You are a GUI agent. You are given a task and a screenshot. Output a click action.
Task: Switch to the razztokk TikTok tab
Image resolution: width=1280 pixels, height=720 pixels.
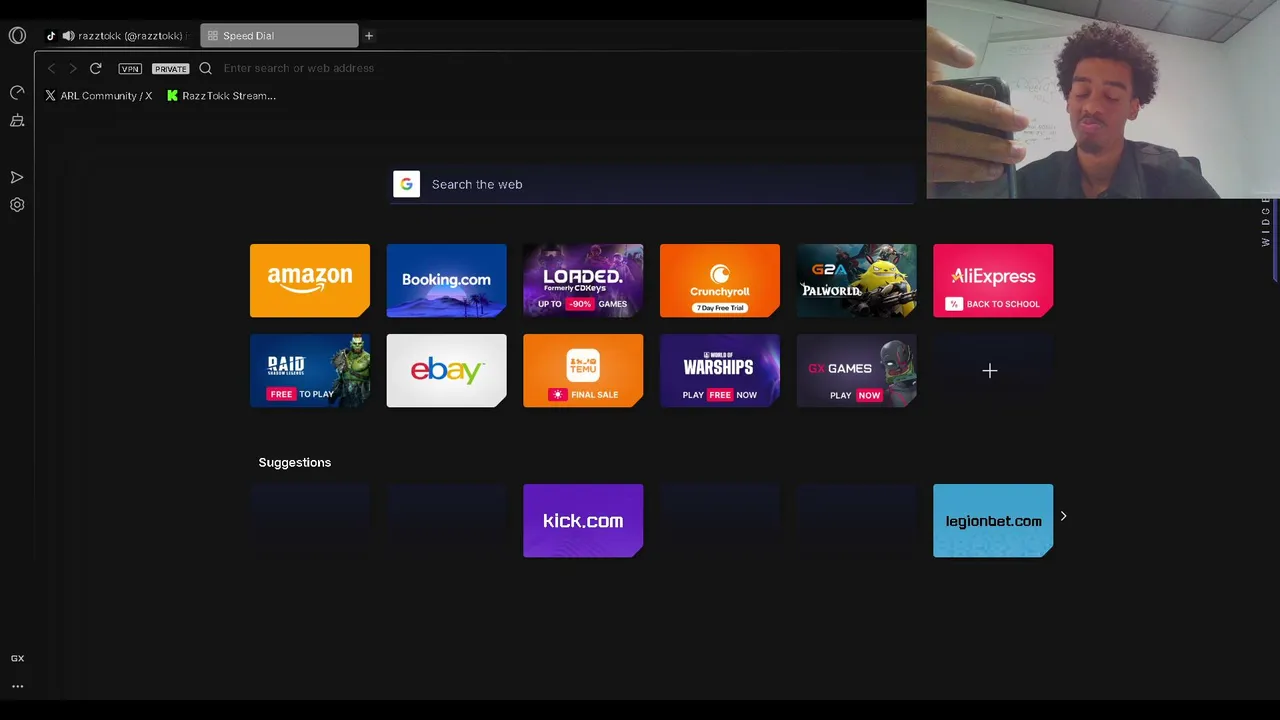pos(117,36)
